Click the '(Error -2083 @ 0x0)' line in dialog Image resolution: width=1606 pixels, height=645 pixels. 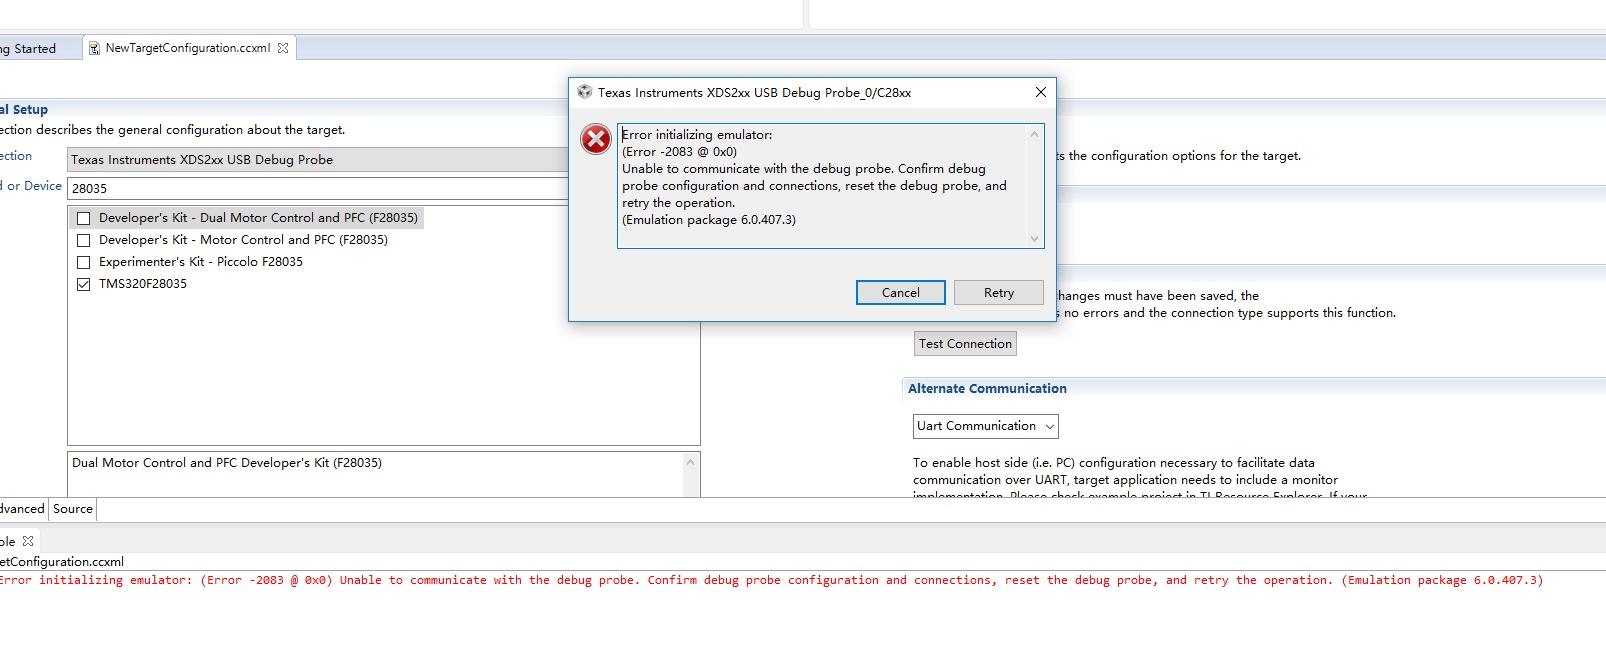click(680, 152)
